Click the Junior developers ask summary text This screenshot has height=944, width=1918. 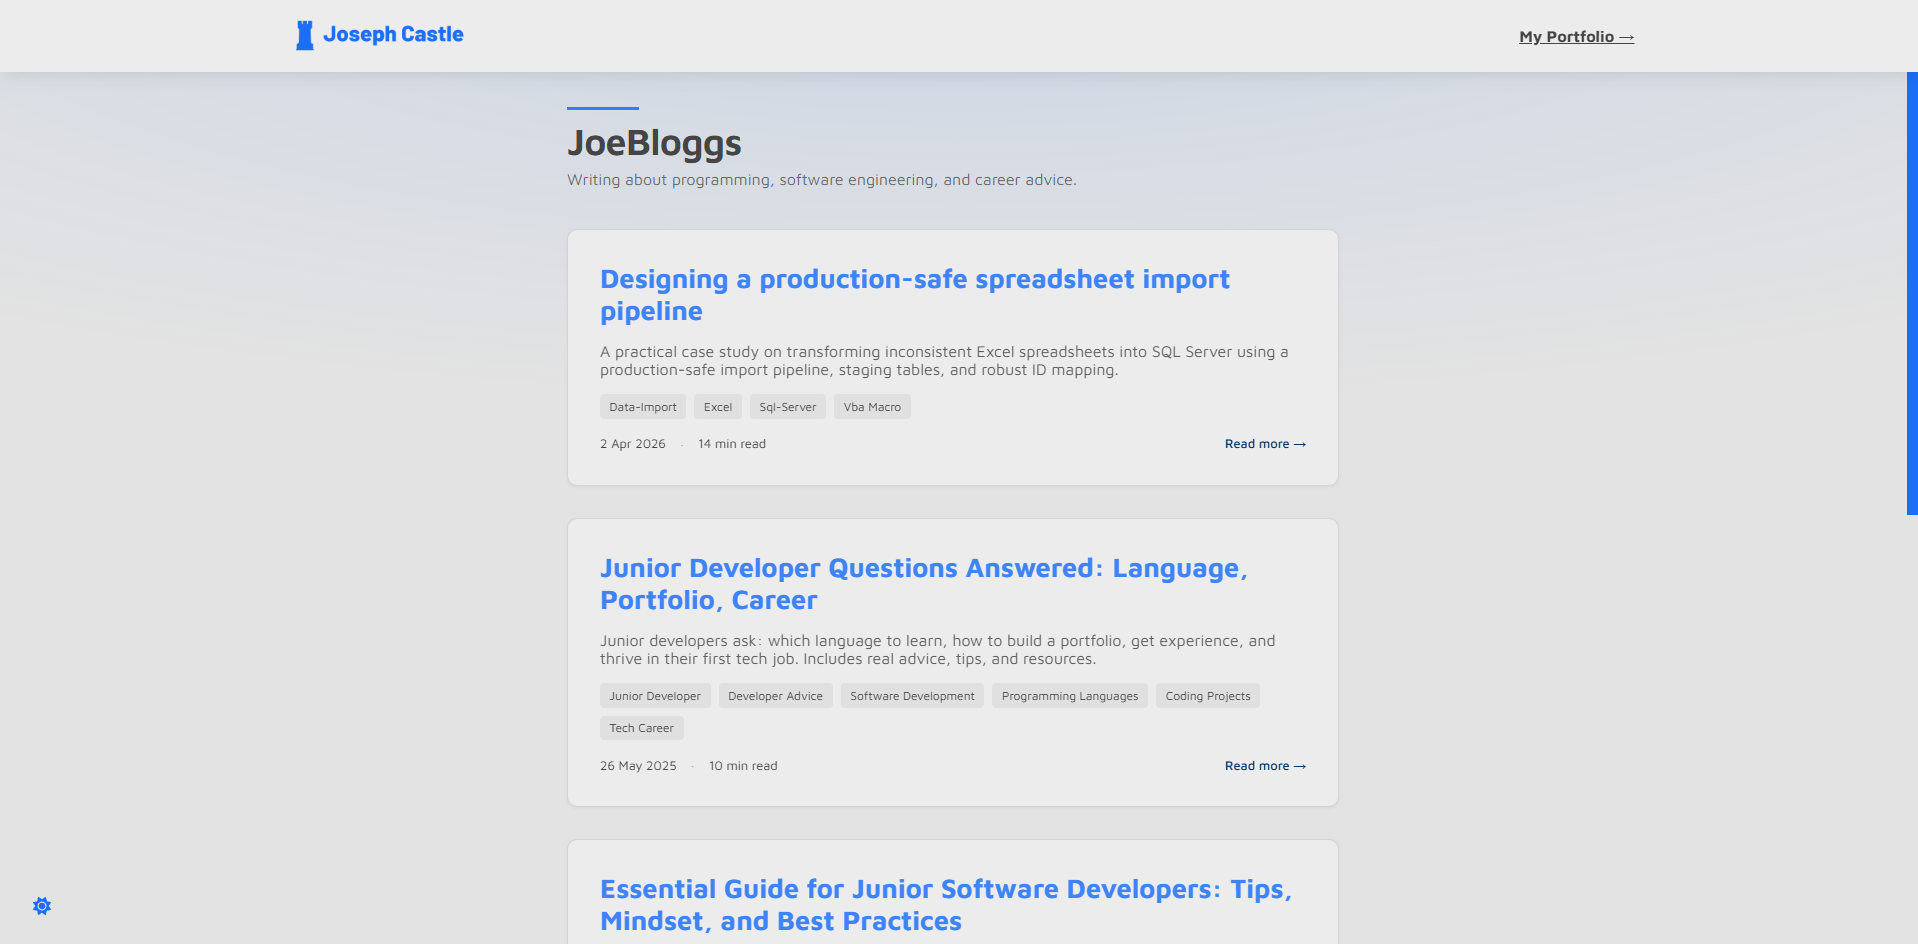click(937, 650)
